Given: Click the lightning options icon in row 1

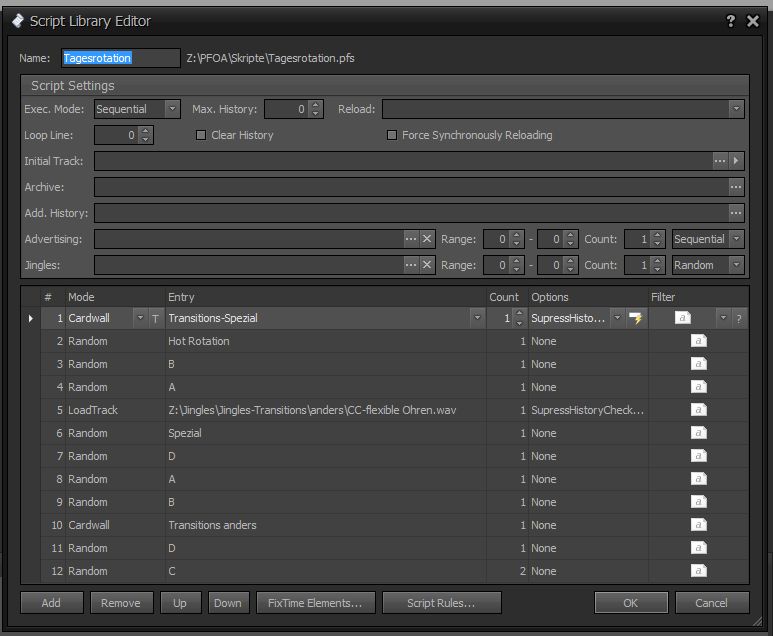Looking at the screenshot, I should coord(636,318).
